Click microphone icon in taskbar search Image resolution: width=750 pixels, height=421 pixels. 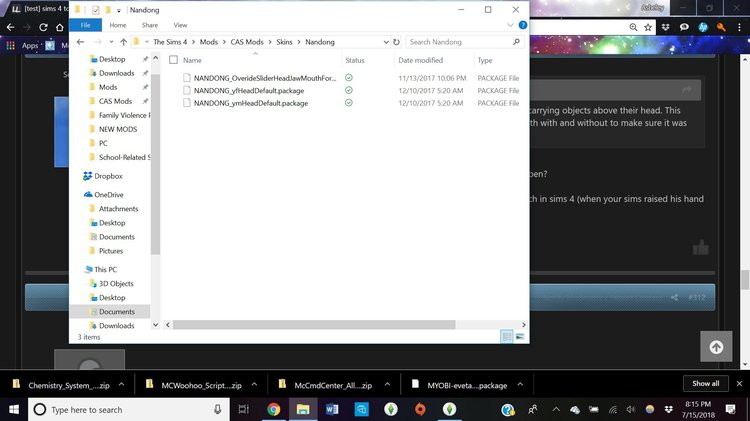(x=217, y=410)
